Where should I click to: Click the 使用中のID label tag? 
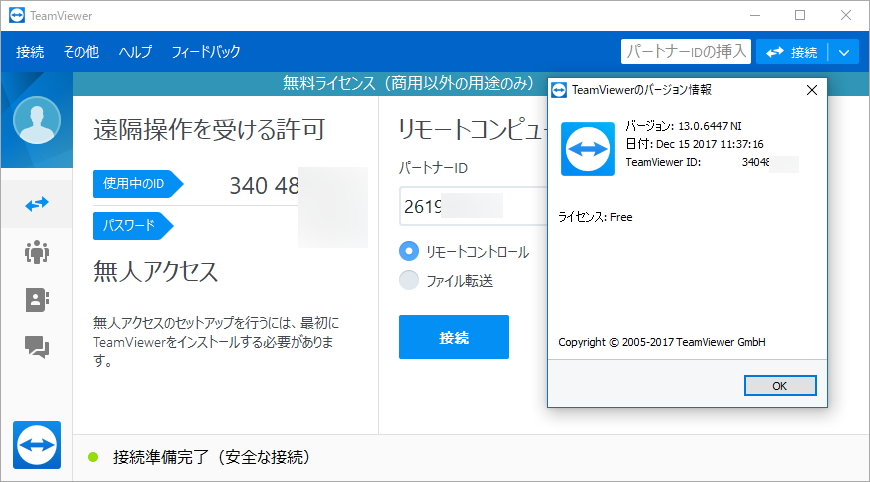[138, 184]
